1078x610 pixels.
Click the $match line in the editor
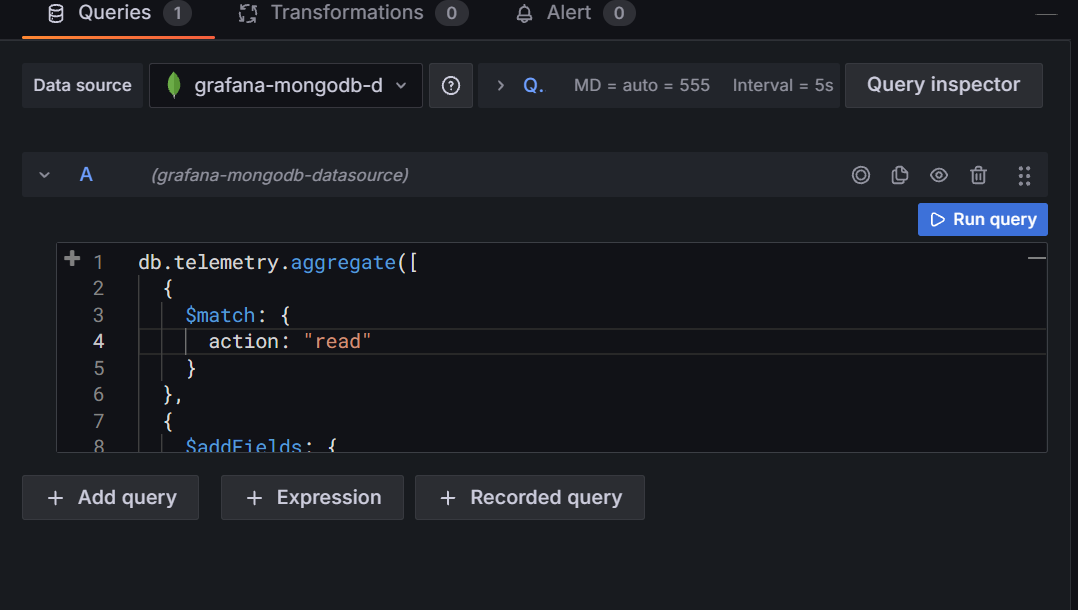click(238, 316)
